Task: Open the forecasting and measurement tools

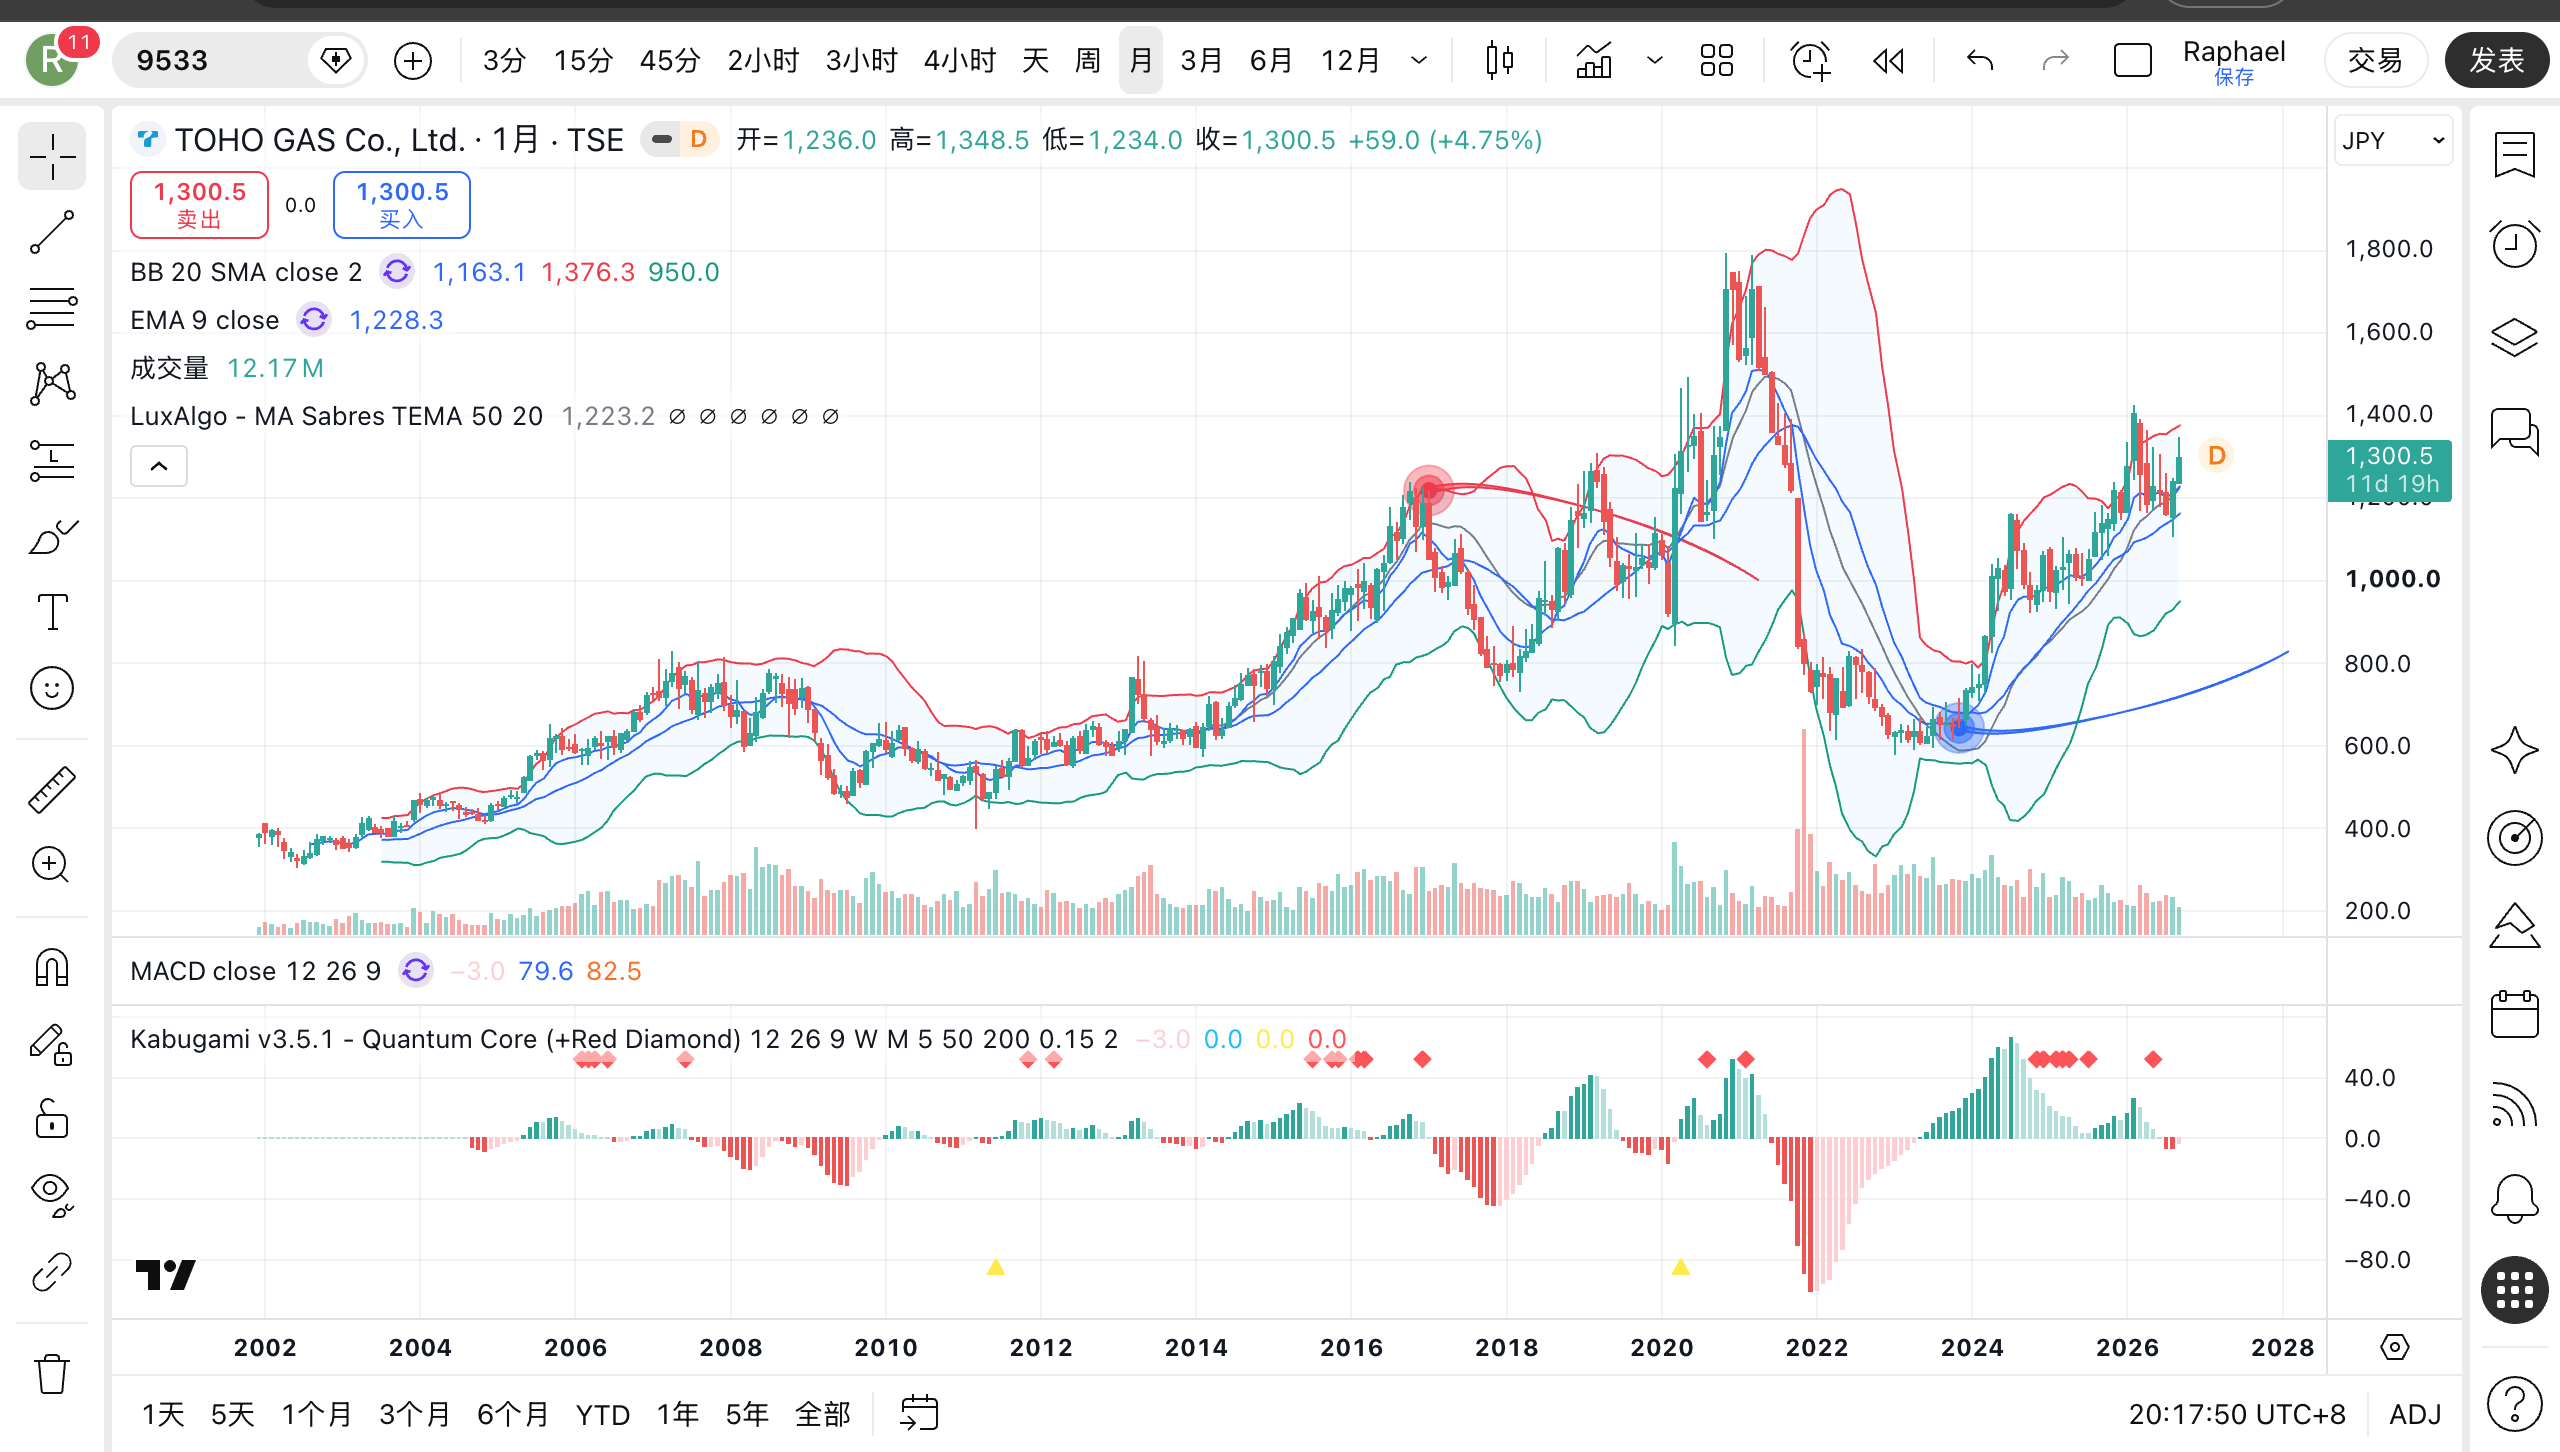Action: [x=52, y=460]
